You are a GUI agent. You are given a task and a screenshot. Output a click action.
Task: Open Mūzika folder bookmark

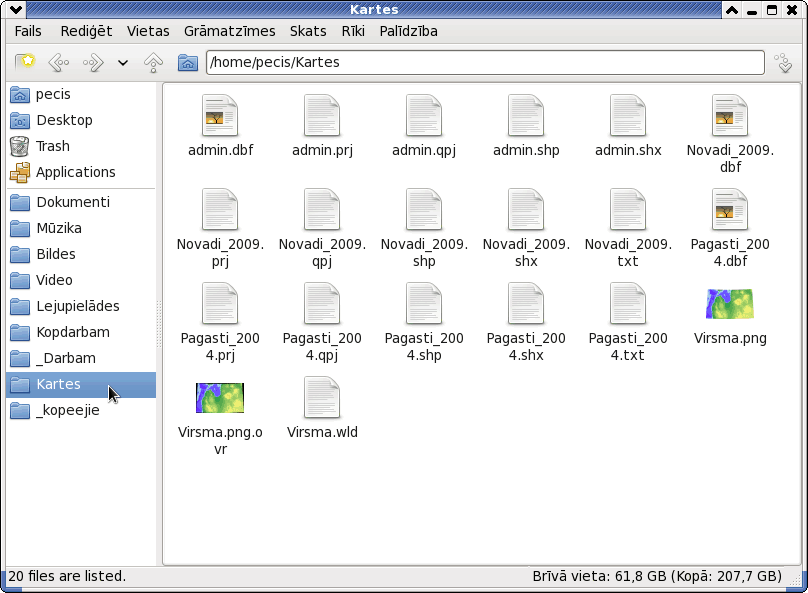point(81,228)
